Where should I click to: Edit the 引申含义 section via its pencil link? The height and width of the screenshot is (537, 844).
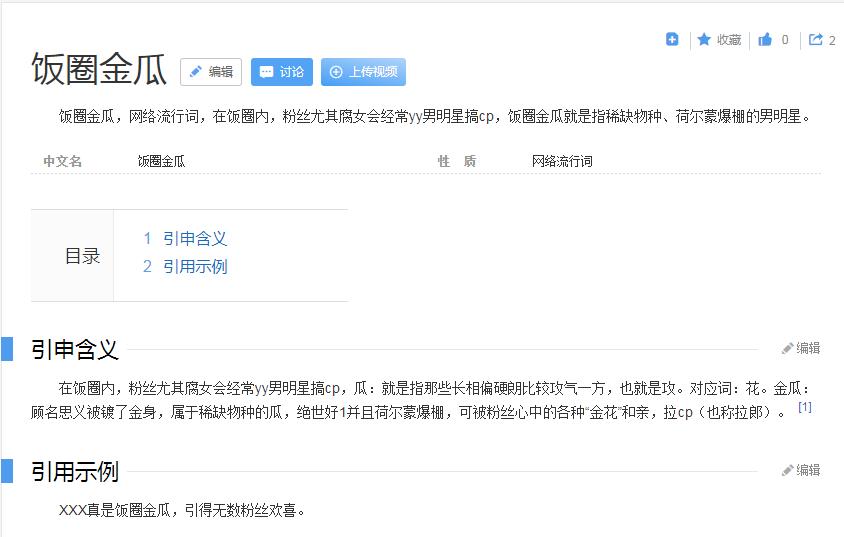pos(801,348)
